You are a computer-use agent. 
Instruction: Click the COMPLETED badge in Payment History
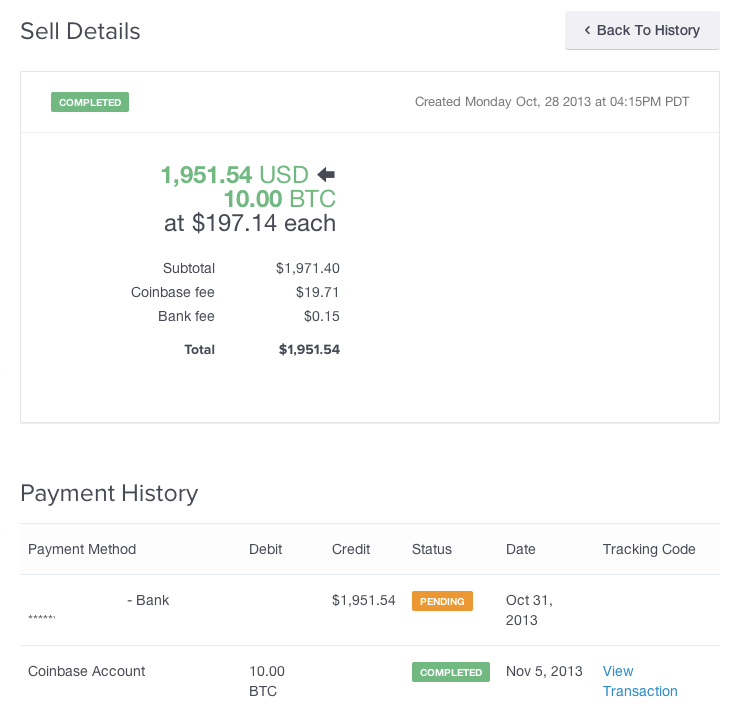click(451, 672)
